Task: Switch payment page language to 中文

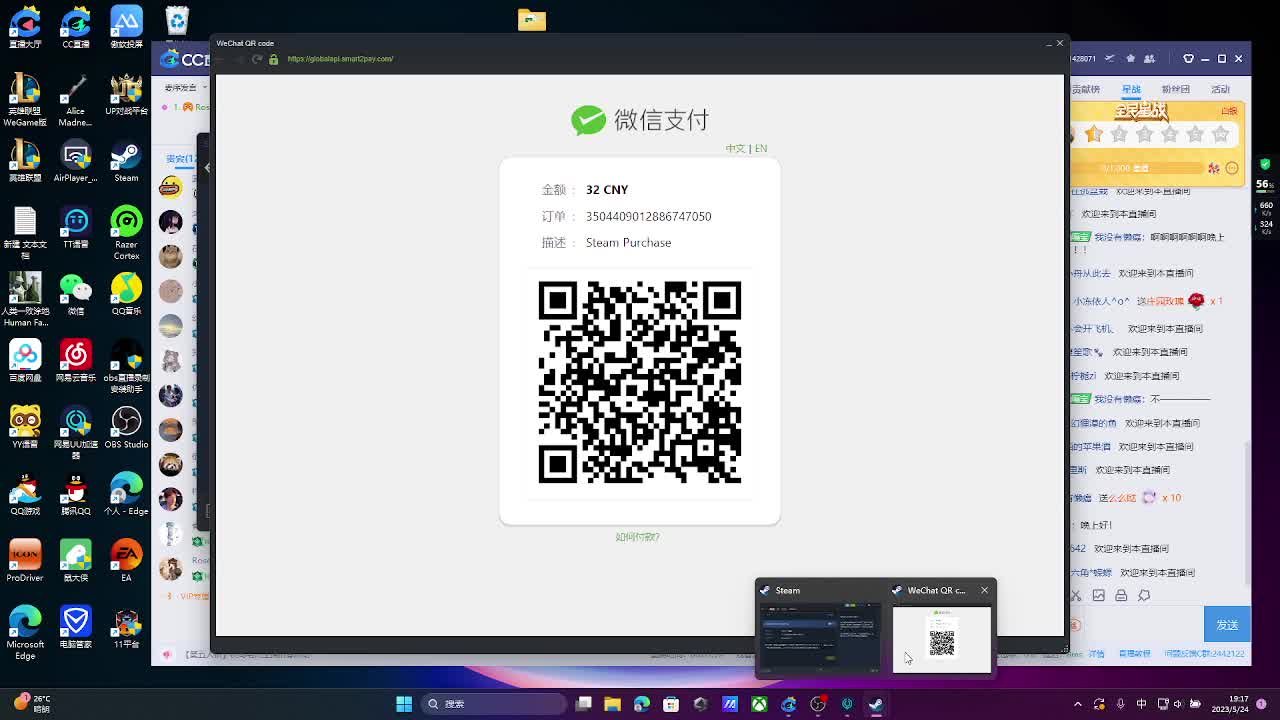Action: [735, 148]
